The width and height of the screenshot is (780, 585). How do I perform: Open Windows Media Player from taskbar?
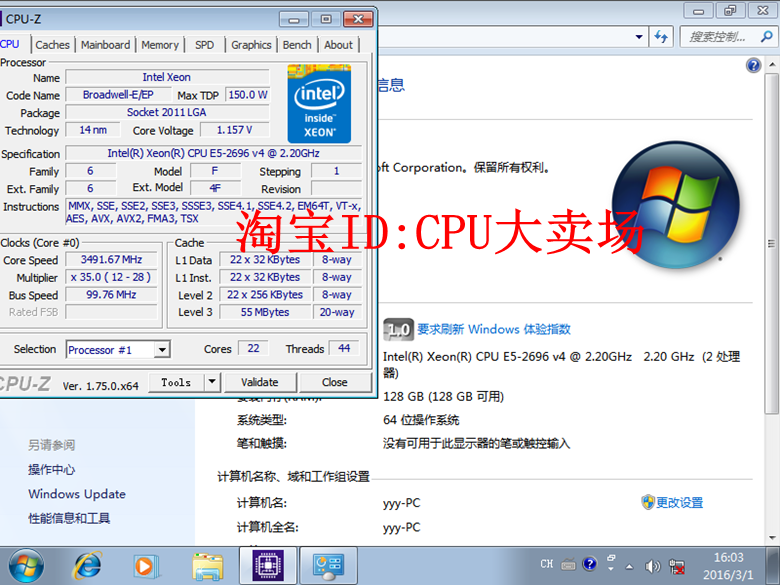[146, 566]
